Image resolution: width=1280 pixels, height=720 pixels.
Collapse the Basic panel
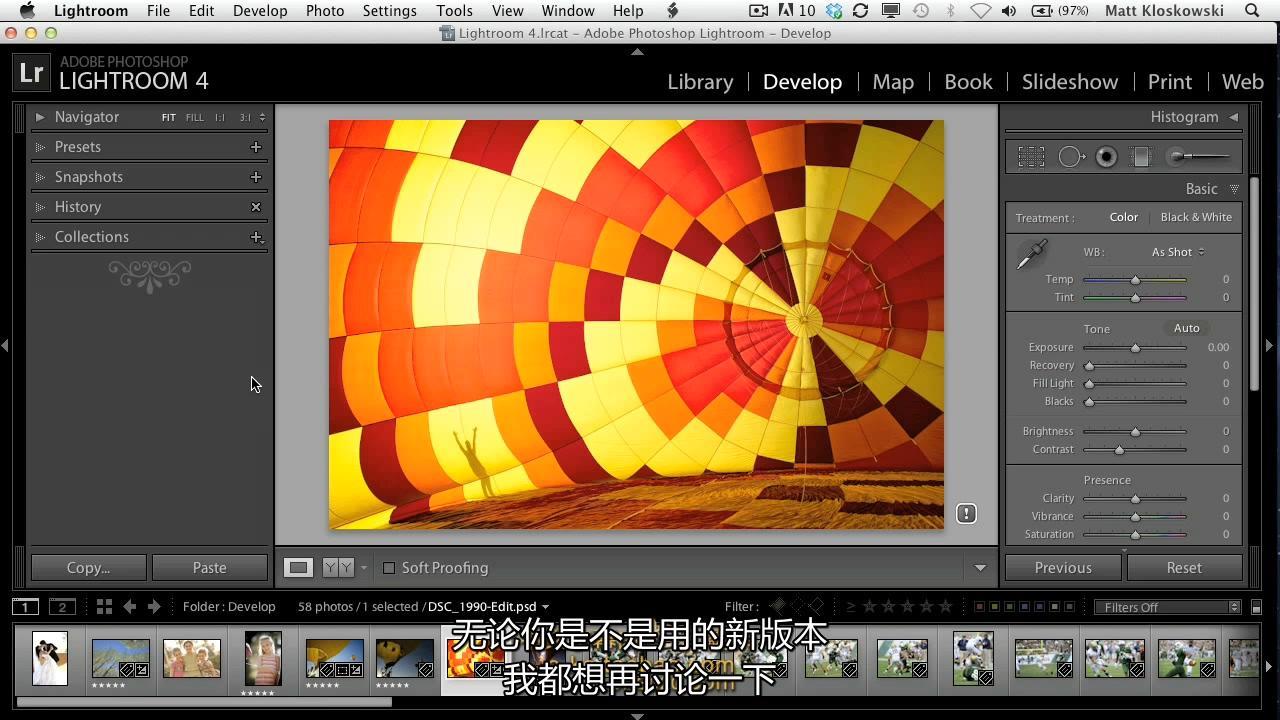tap(1234, 189)
